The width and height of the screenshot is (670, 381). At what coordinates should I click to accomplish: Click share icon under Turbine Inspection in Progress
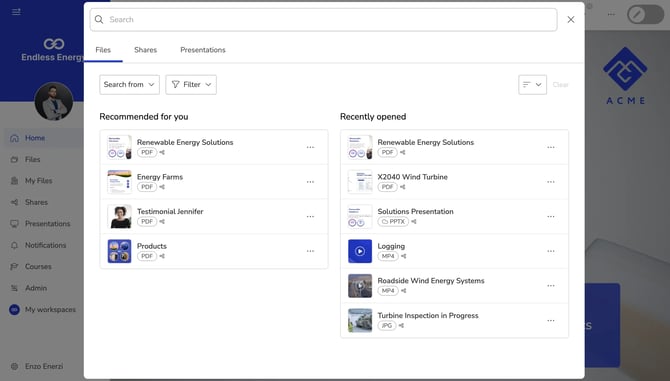coord(401,325)
